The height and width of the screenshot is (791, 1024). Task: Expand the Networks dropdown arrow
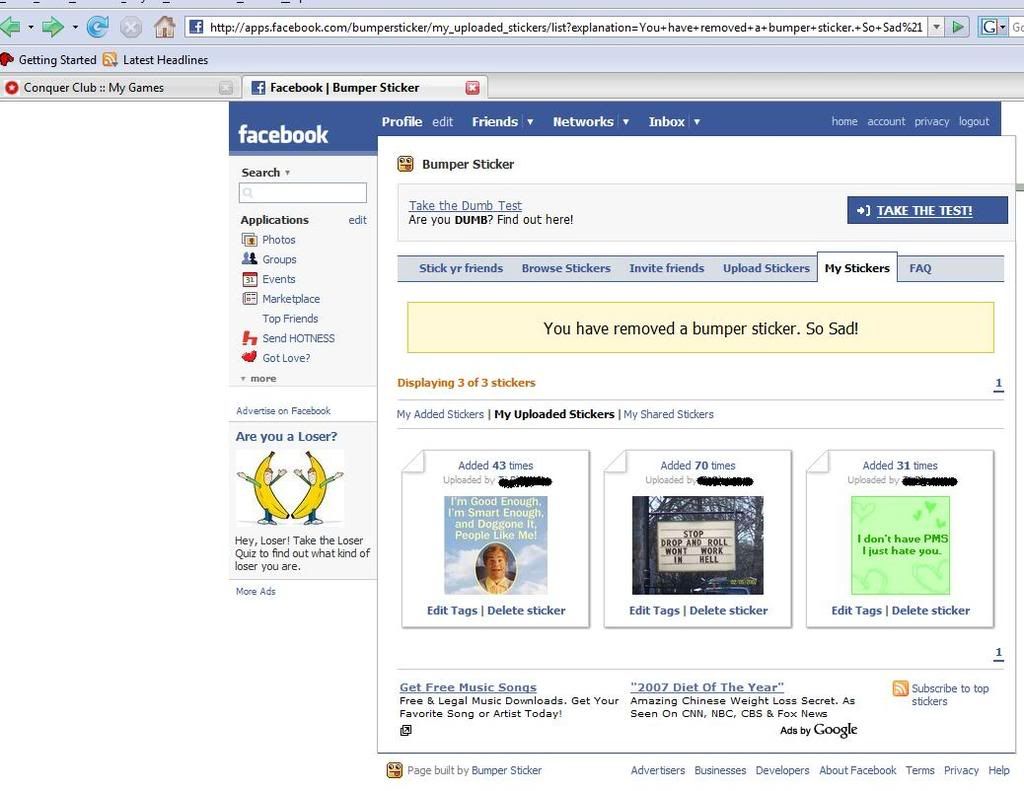(x=626, y=122)
